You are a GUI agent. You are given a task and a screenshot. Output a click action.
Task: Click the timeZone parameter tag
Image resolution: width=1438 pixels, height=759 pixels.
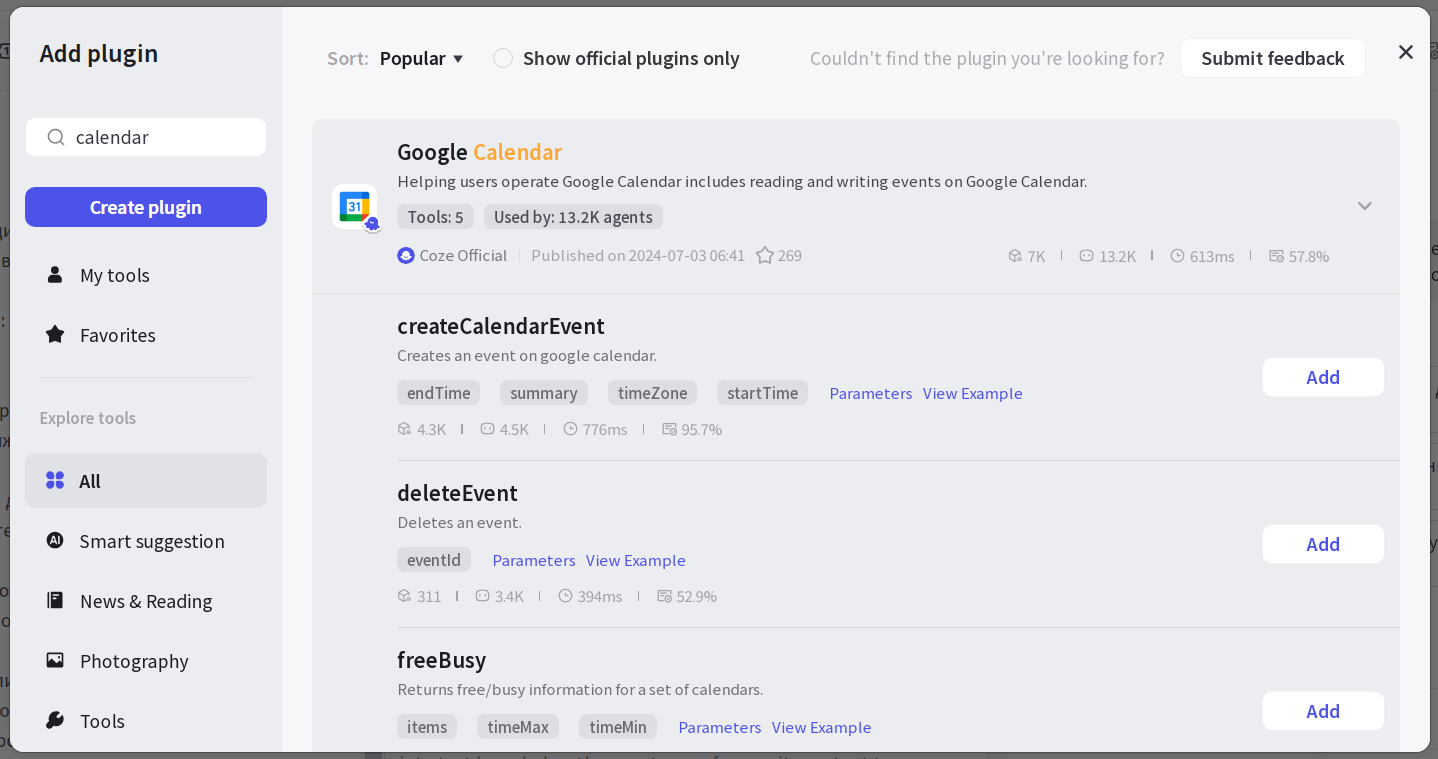[652, 393]
